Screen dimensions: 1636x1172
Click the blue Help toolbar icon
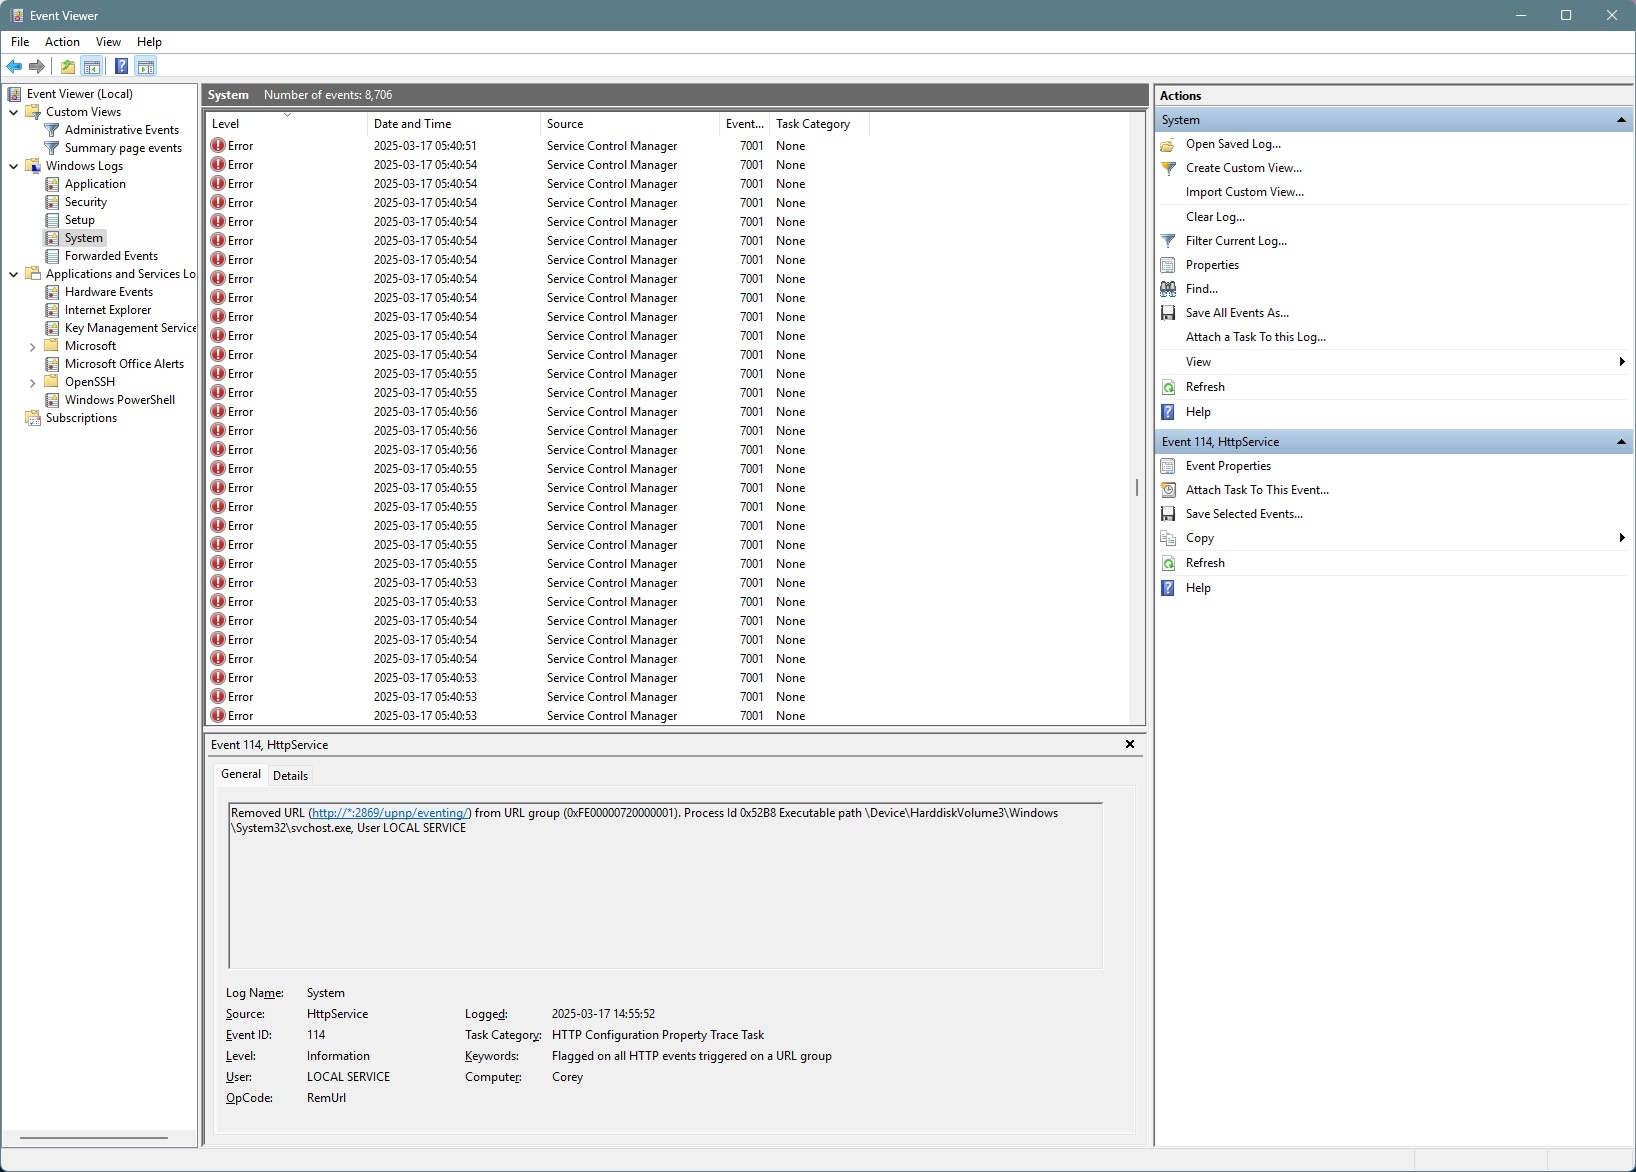[x=121, y=67]
